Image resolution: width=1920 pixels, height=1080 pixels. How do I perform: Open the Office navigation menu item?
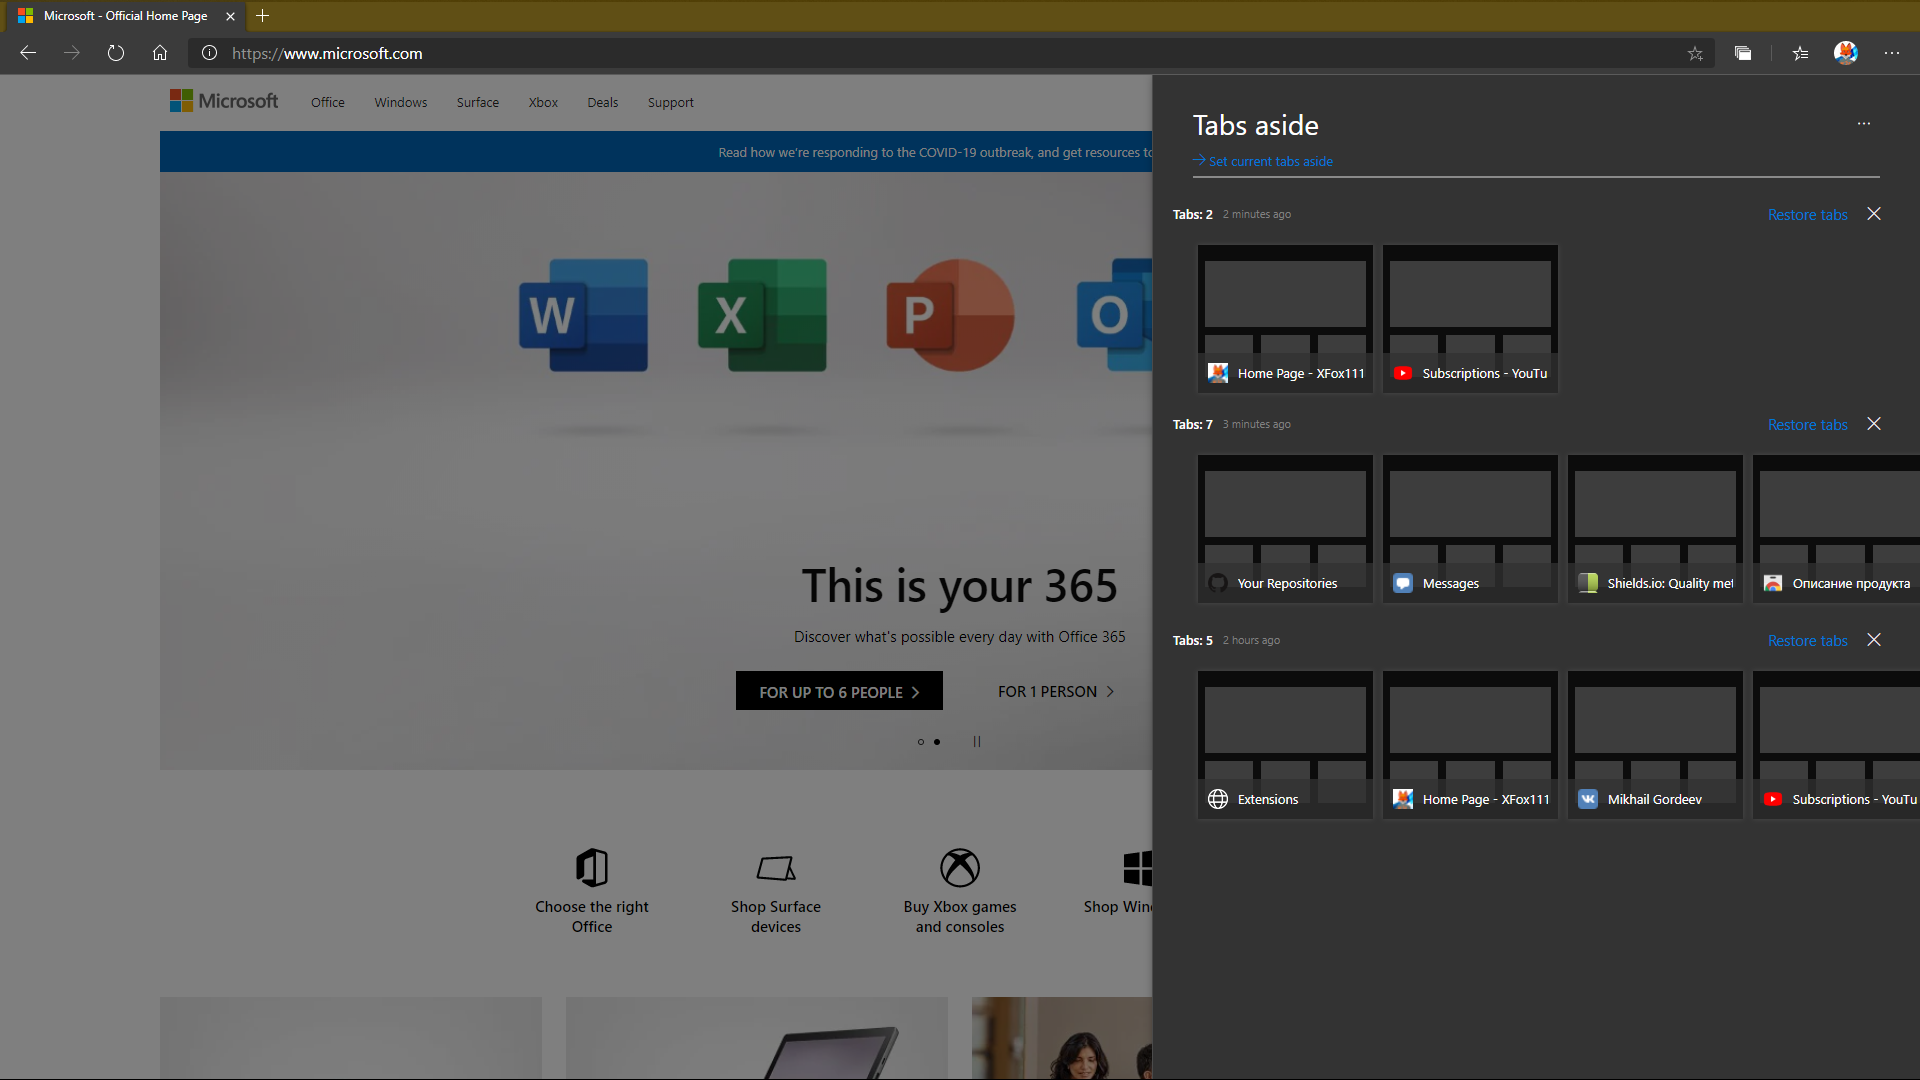tap(327, 103)
